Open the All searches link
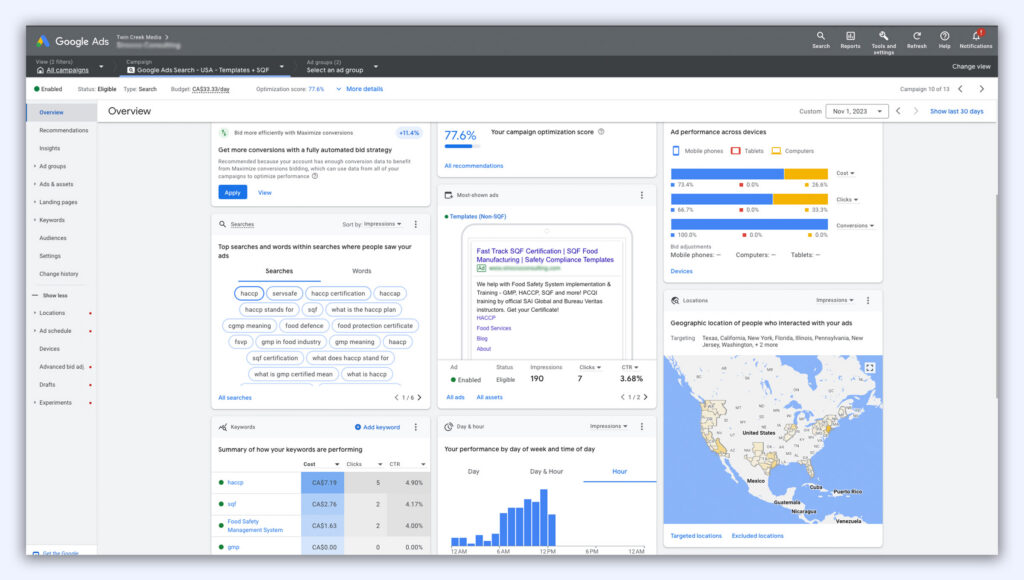Viewport: 1024px width, 580px height. (234, 398)
